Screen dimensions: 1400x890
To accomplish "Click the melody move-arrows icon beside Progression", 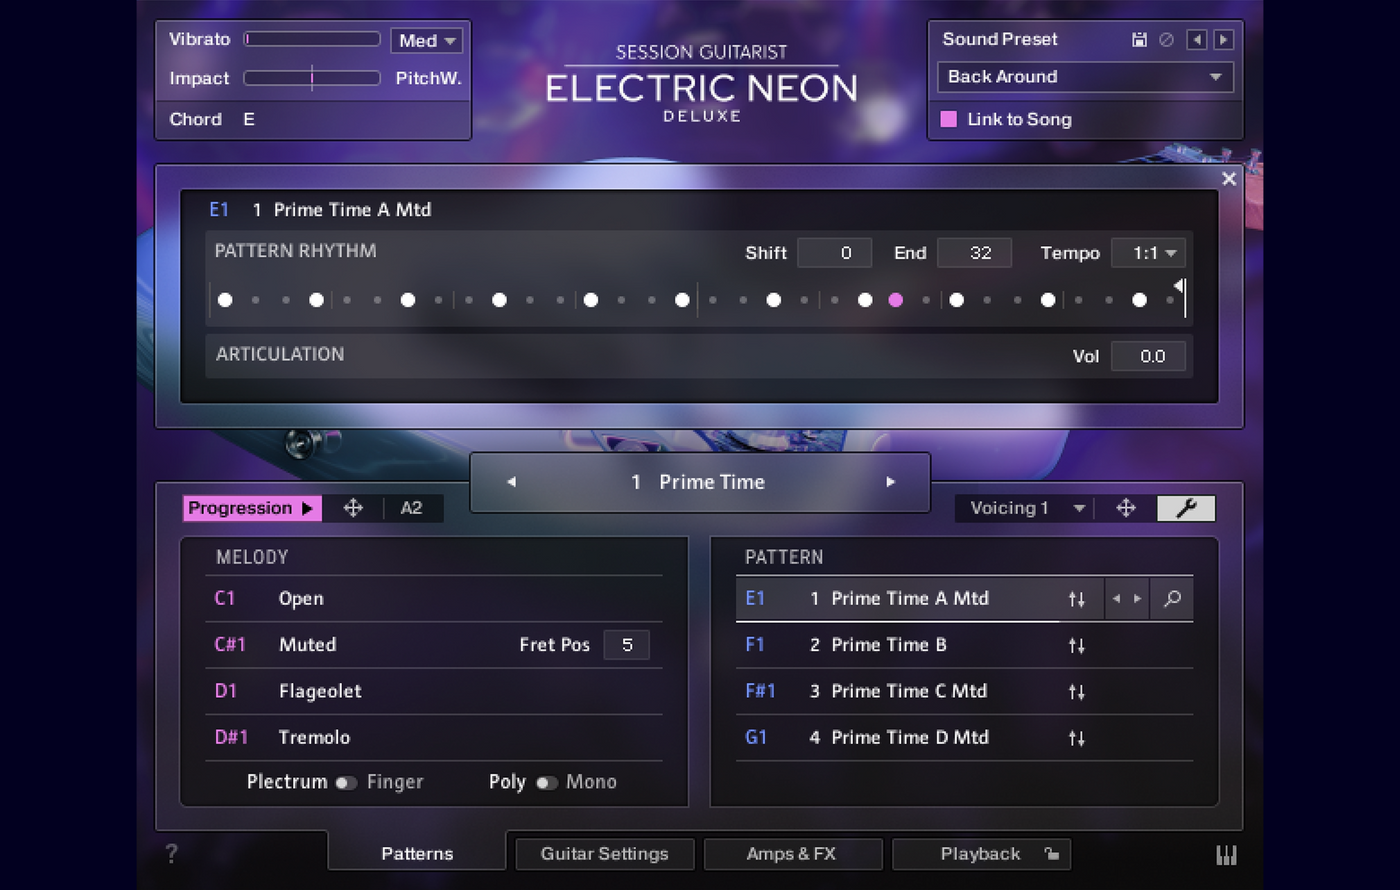I will (353, 508).
